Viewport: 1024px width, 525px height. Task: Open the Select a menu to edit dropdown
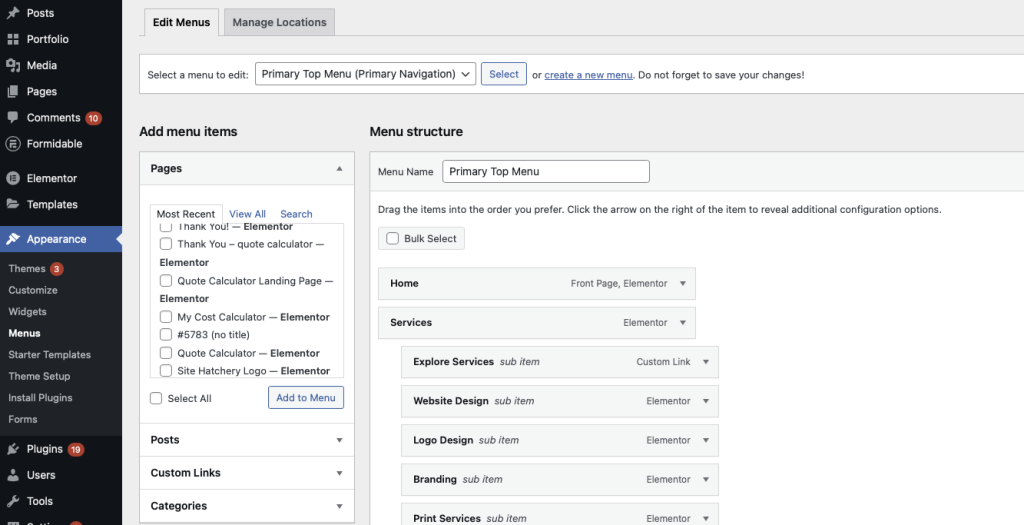pyautogui.click(x=366, y=74)
